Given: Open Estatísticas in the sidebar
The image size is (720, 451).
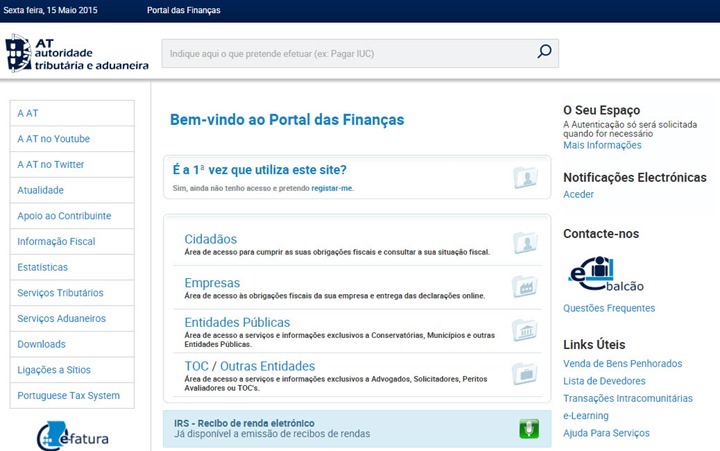Looking at the screenshot, I should pos(72,267).
